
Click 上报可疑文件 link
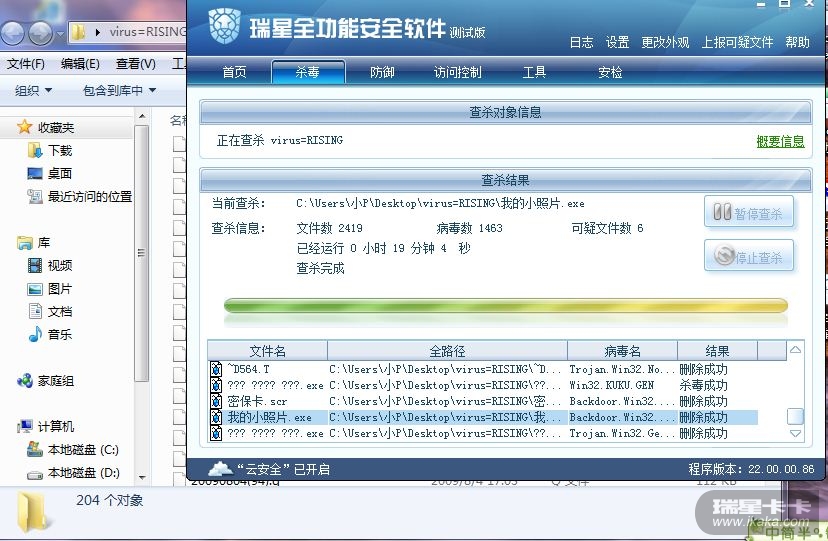pyautogui.click(x=737, y=42)
